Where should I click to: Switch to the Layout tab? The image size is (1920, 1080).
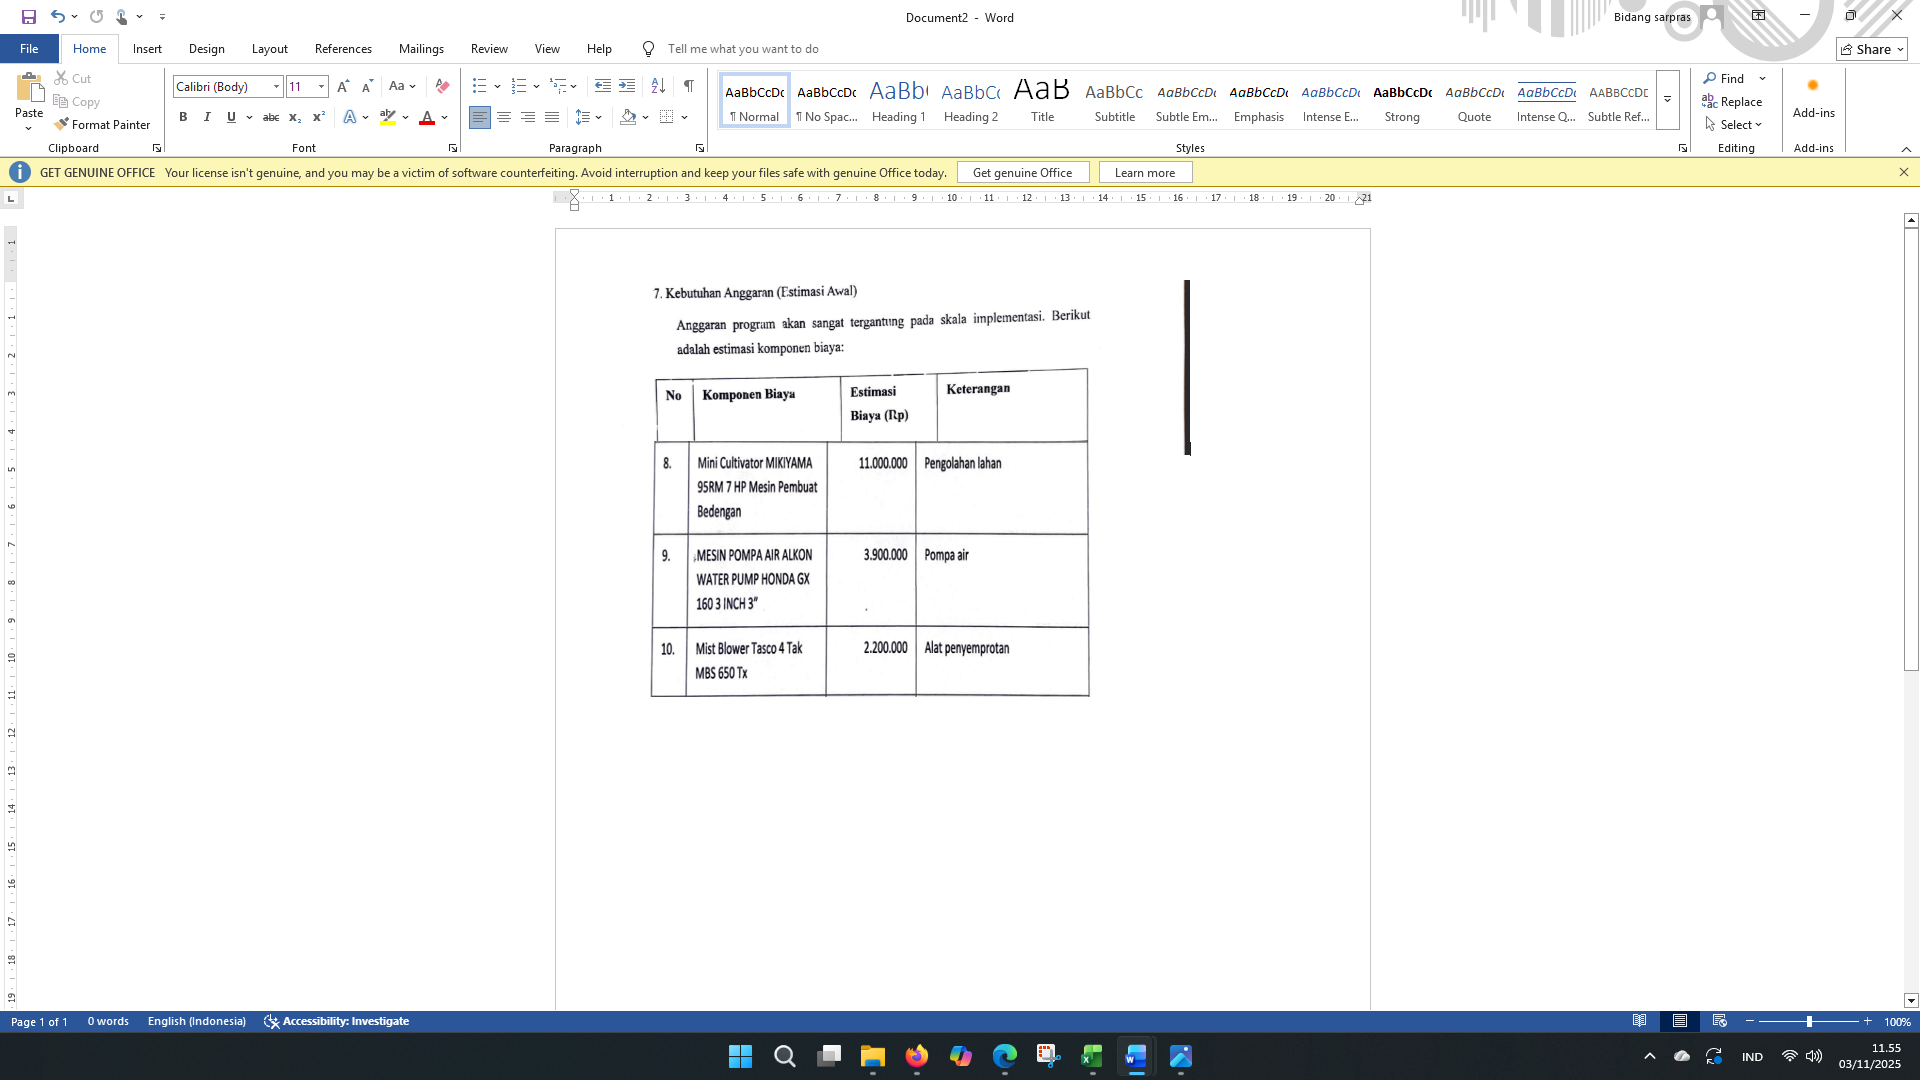click(270, 49)
